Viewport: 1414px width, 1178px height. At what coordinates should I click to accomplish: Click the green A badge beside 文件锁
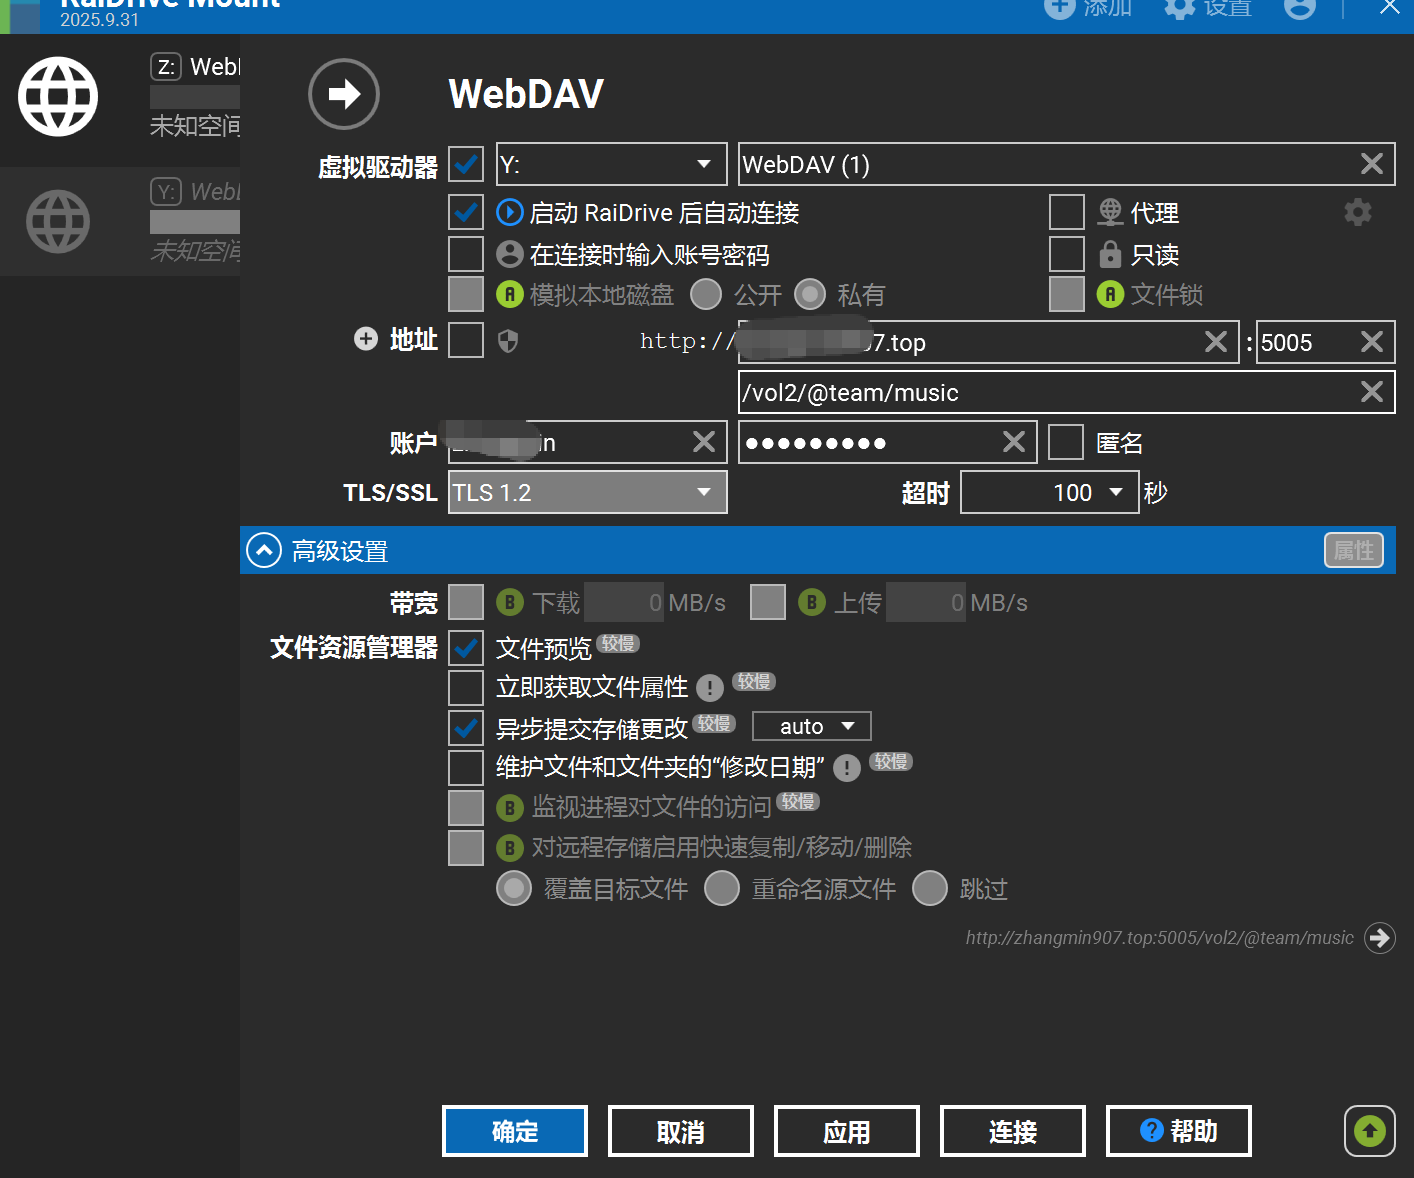pos(1110,294)
